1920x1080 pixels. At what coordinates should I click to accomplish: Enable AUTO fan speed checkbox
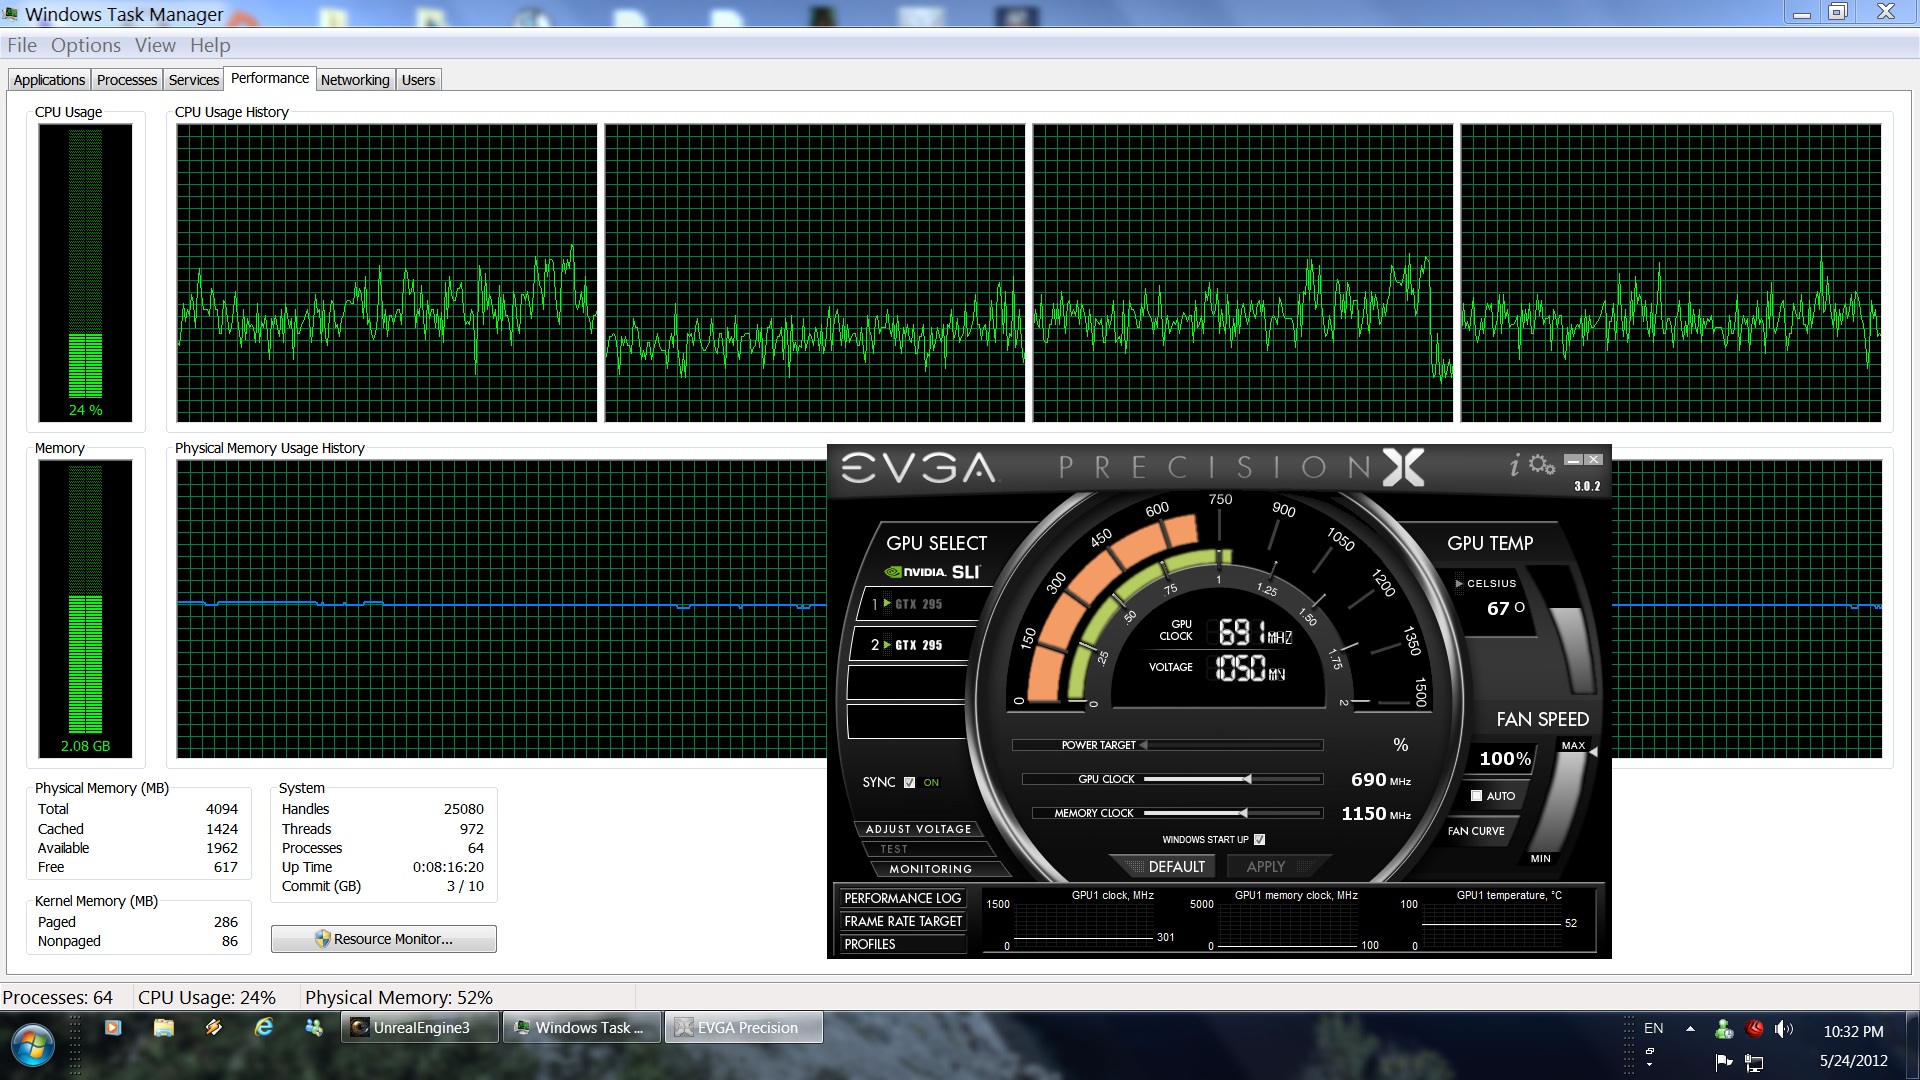click(x=1476, y=796)
